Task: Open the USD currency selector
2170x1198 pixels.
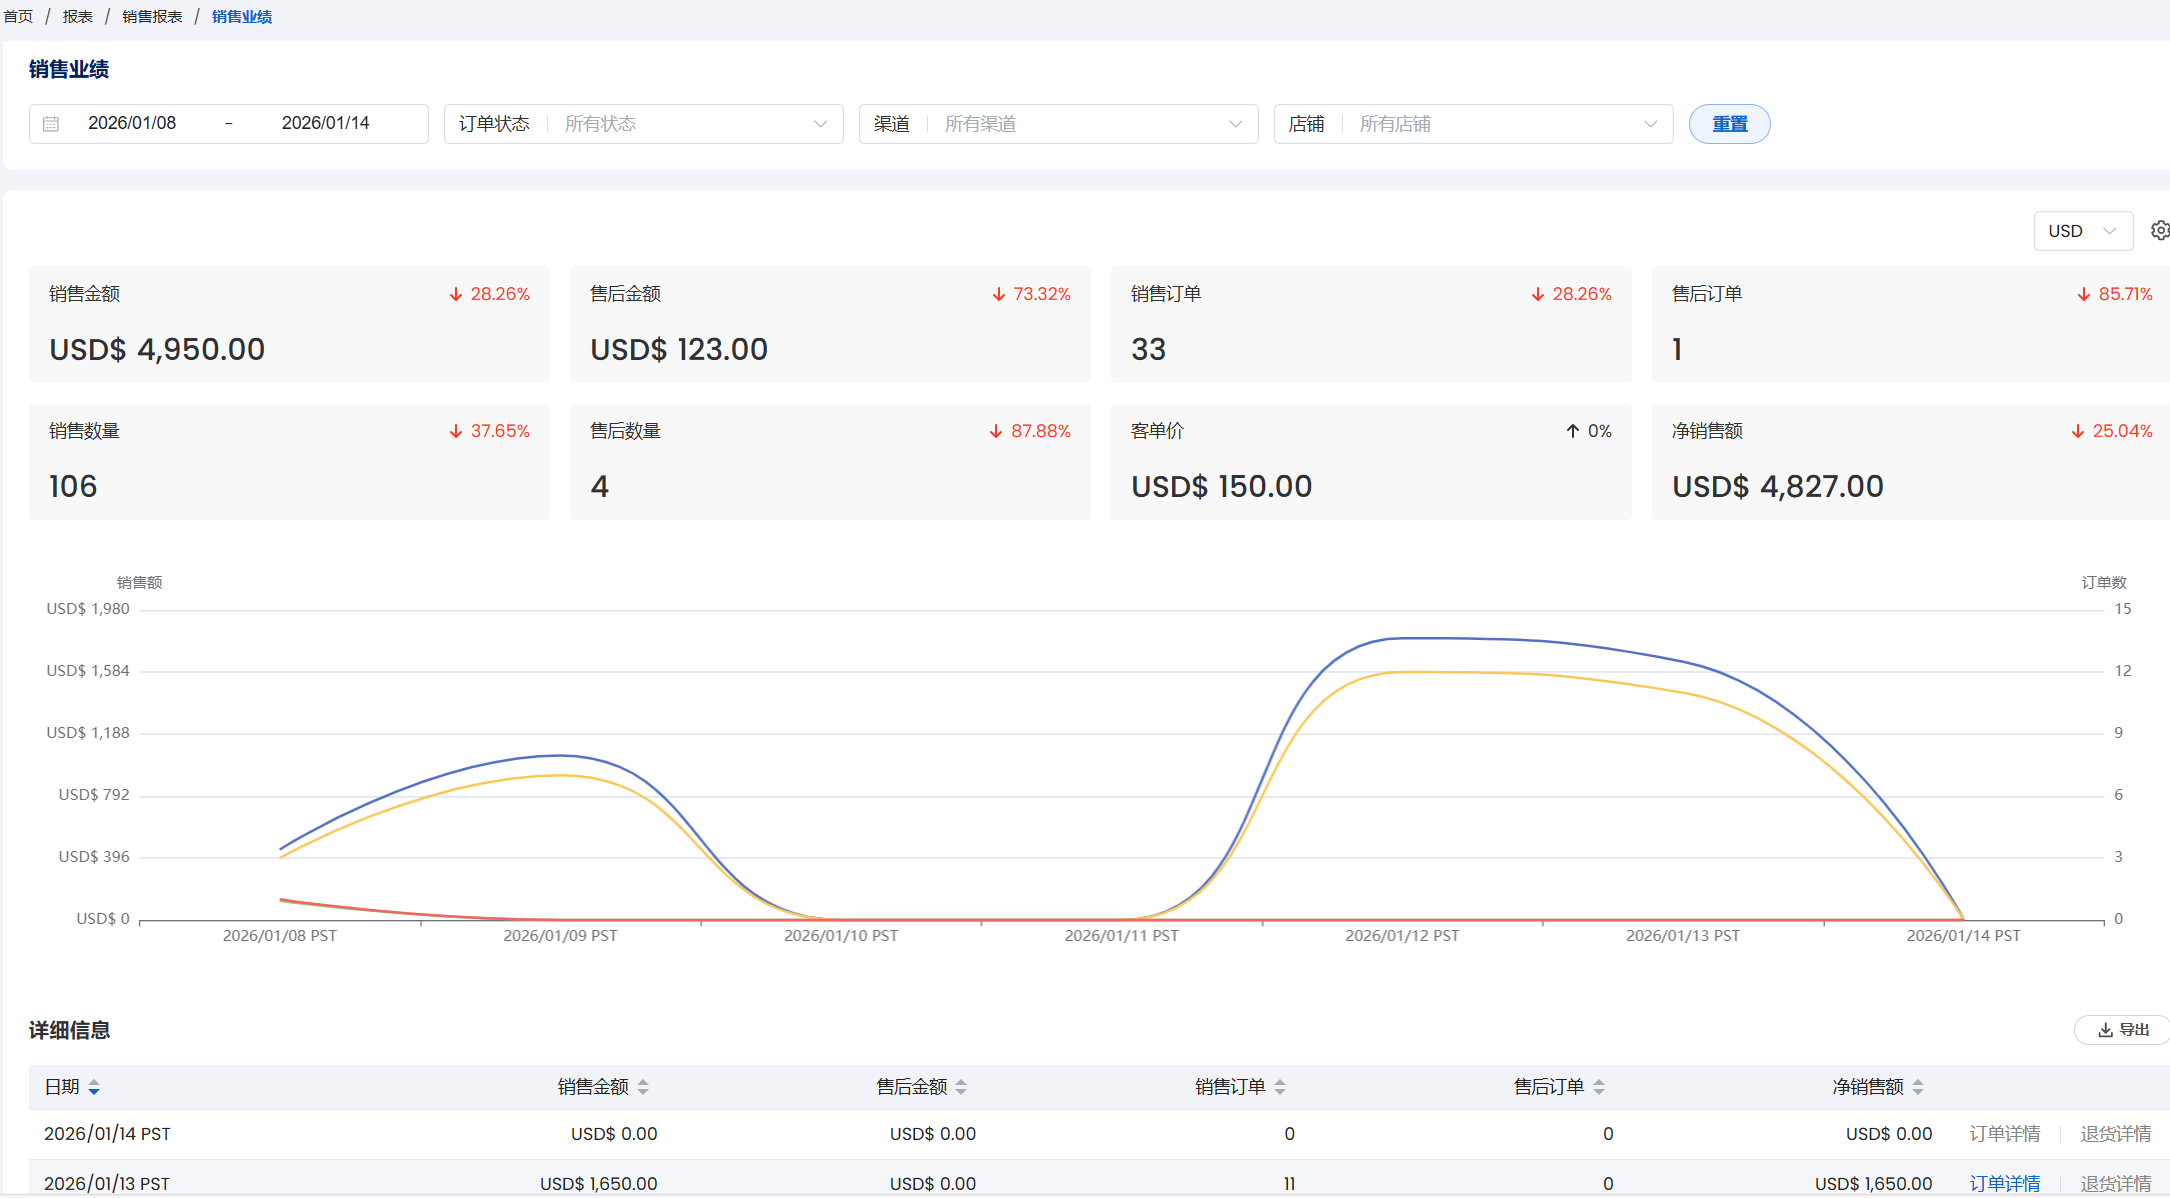Action: [2082, 231]
